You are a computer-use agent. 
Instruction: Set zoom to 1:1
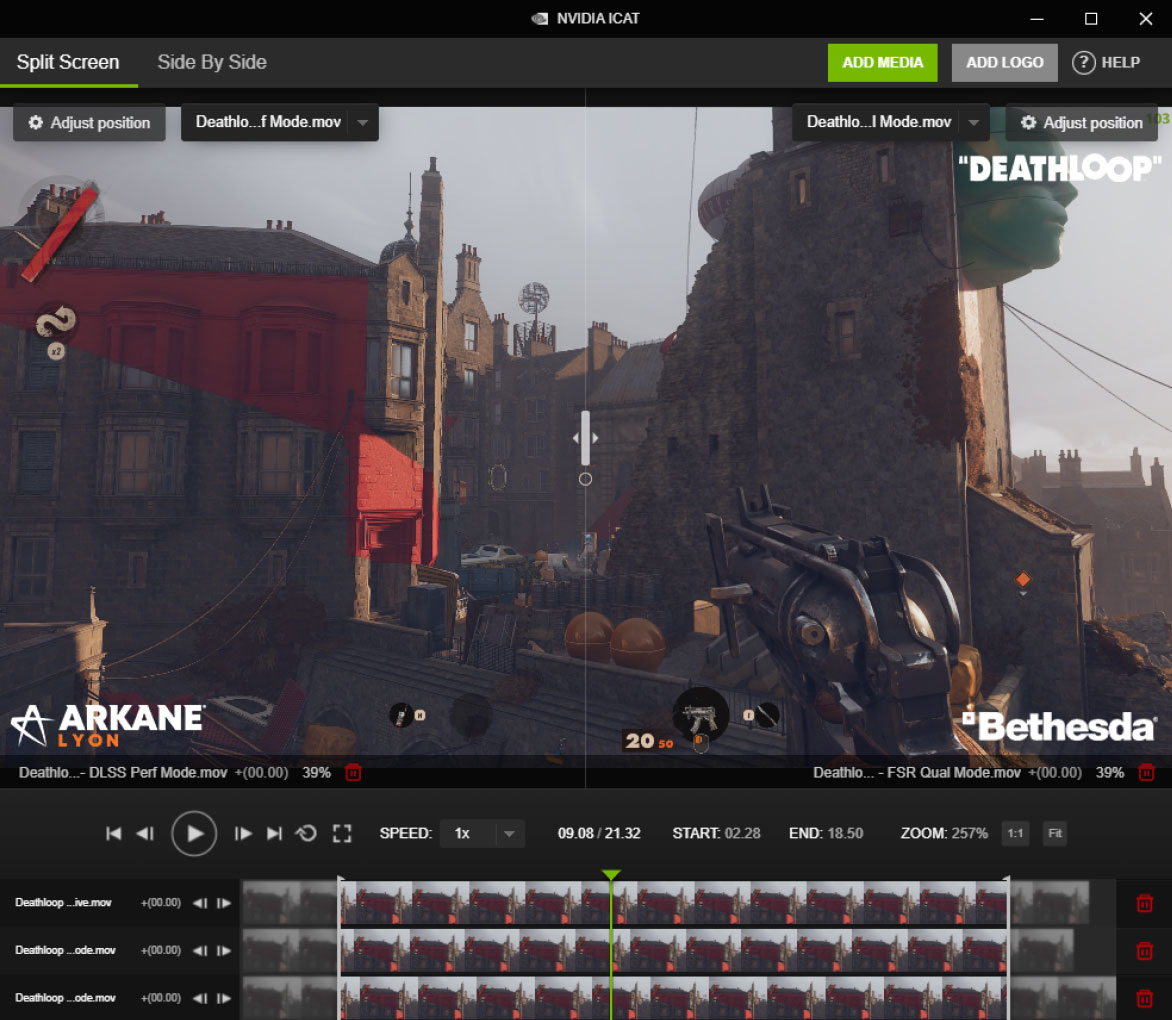pyautogui.click(x=1015, y=834)
